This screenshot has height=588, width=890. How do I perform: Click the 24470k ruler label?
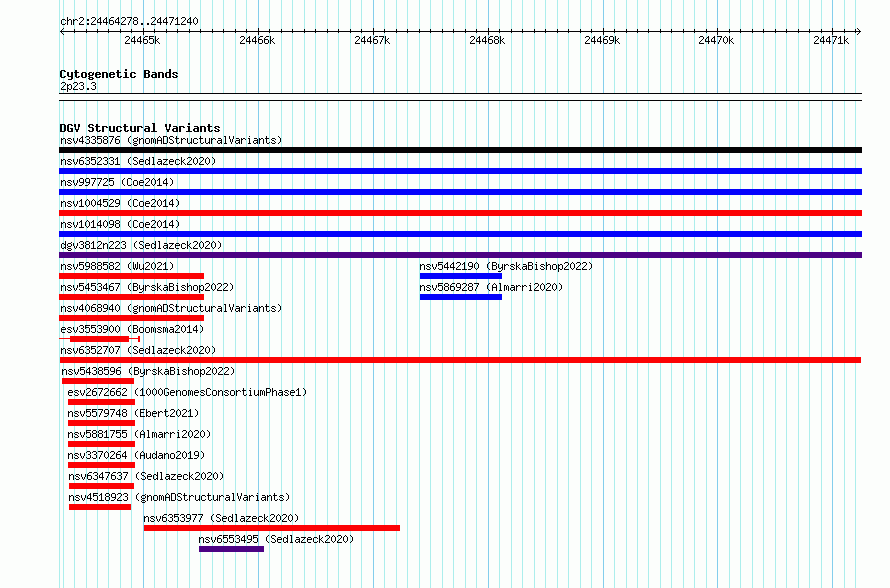point(716,40)
